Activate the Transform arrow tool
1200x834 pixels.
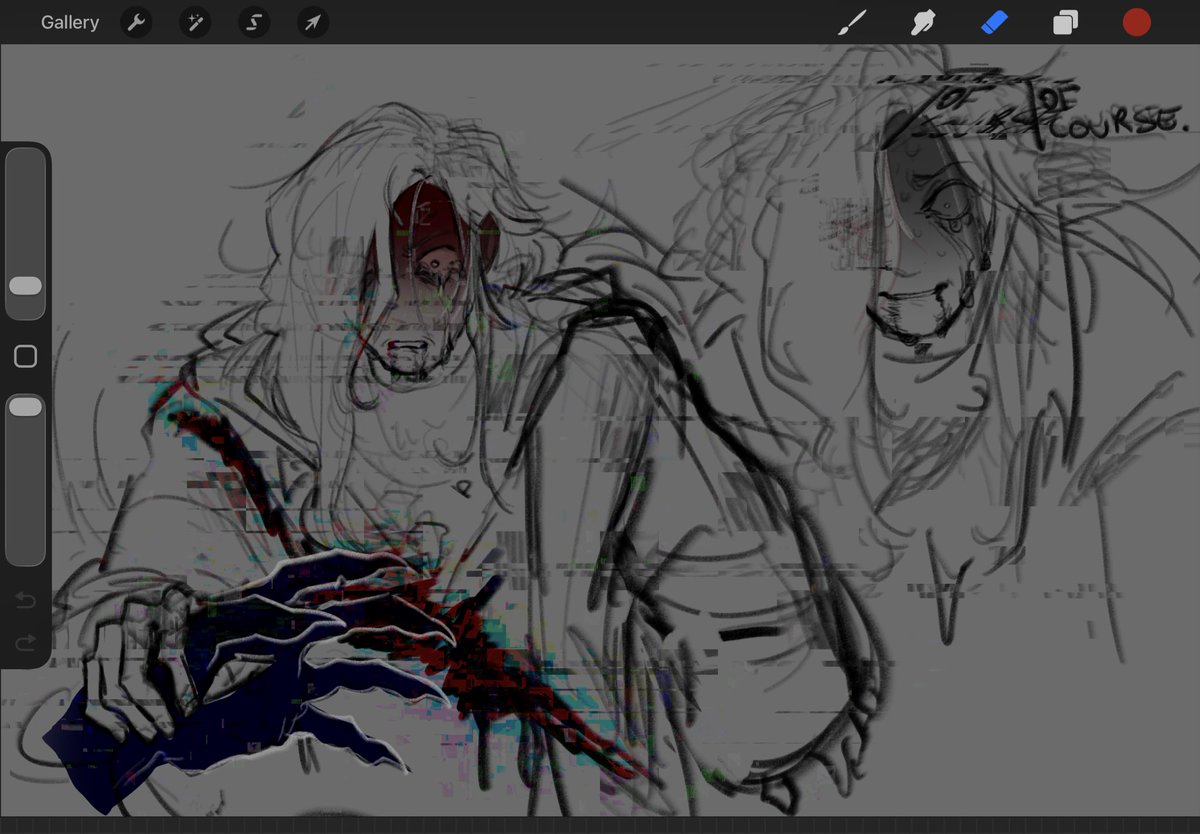click(x=313, y=22)
